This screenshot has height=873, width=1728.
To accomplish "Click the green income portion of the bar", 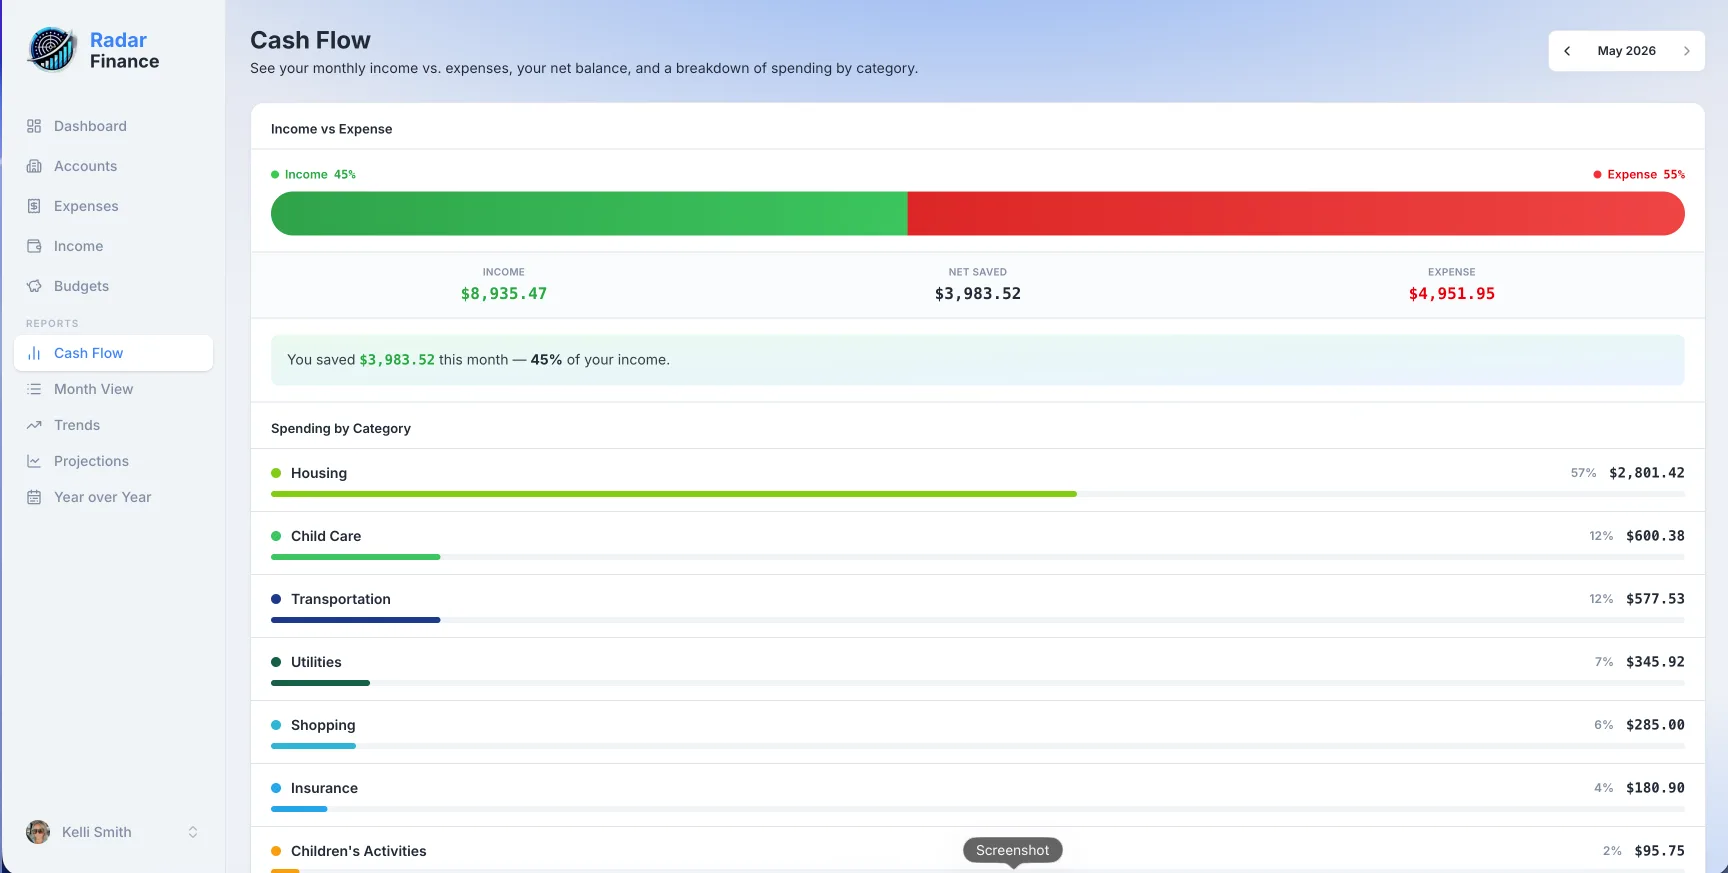I will click(589, 213).
